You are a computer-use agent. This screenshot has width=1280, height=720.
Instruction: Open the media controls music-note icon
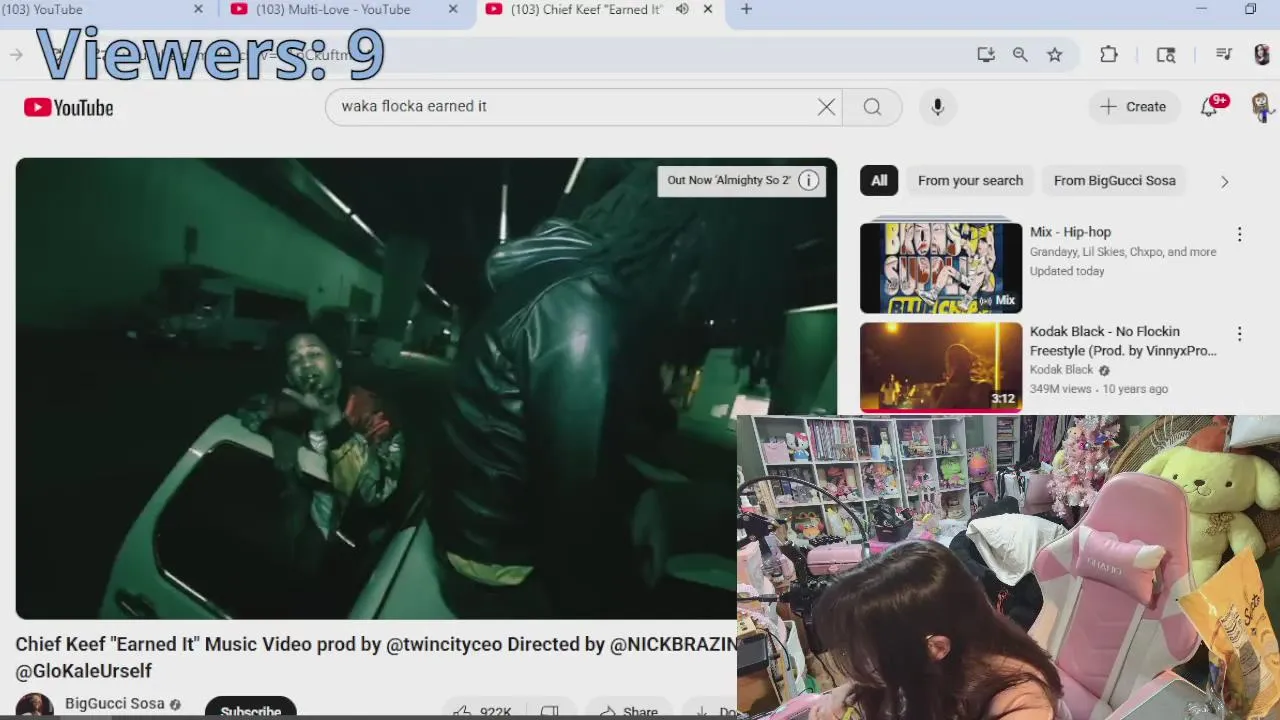(1223, 55)
